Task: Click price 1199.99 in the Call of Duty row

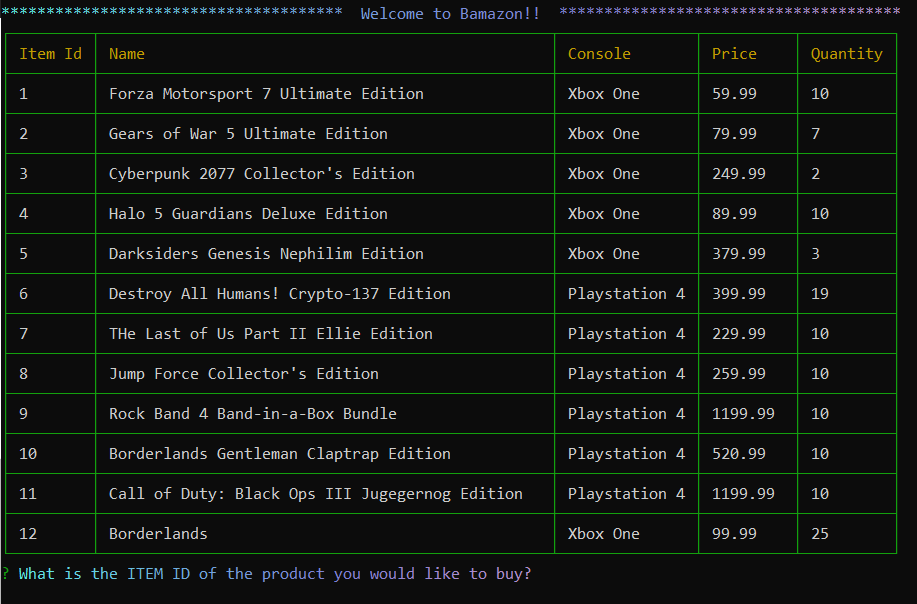Action: (x=743, y=494)
